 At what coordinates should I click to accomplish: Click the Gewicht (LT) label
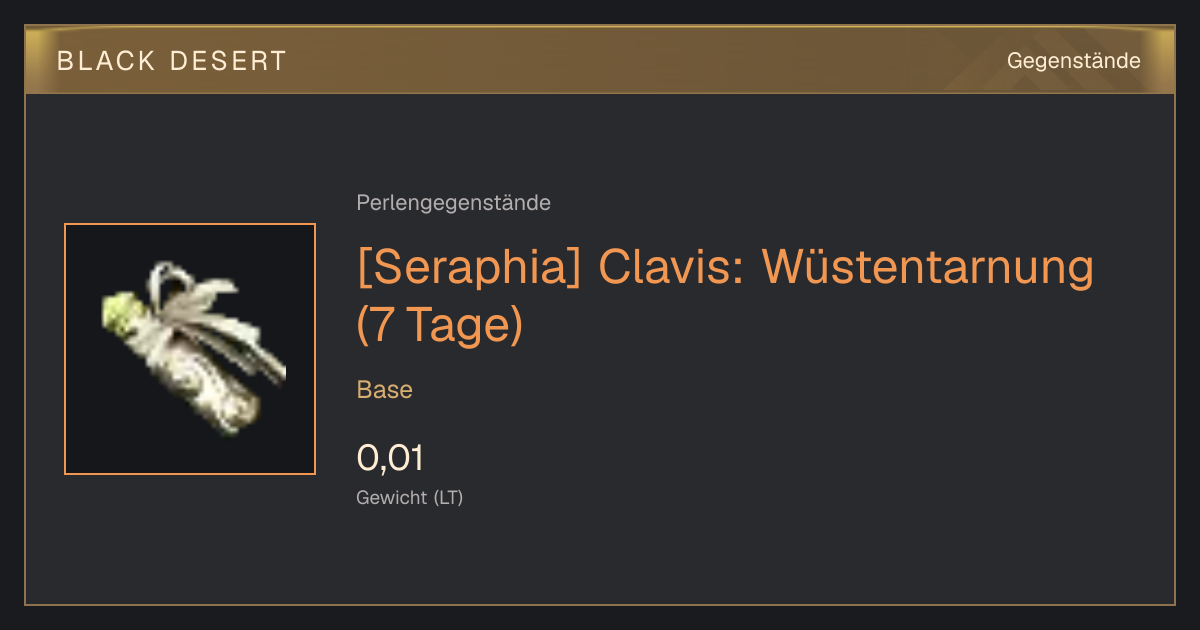[410, 497]
